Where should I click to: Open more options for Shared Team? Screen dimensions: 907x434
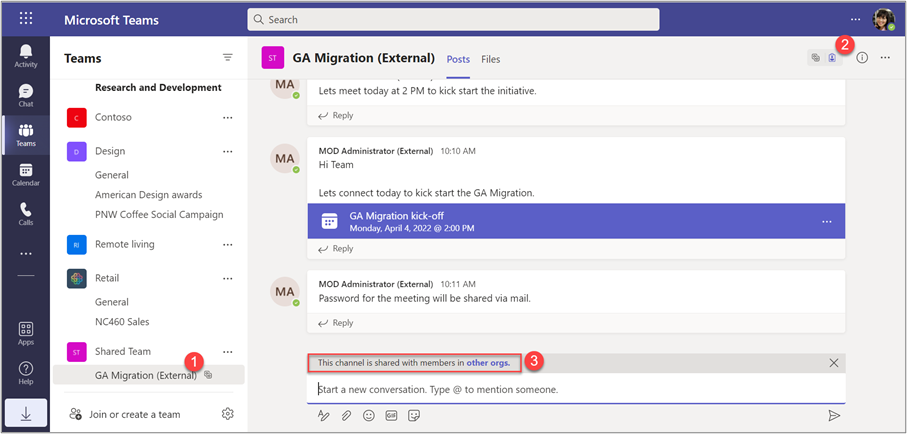pos(228,352)
